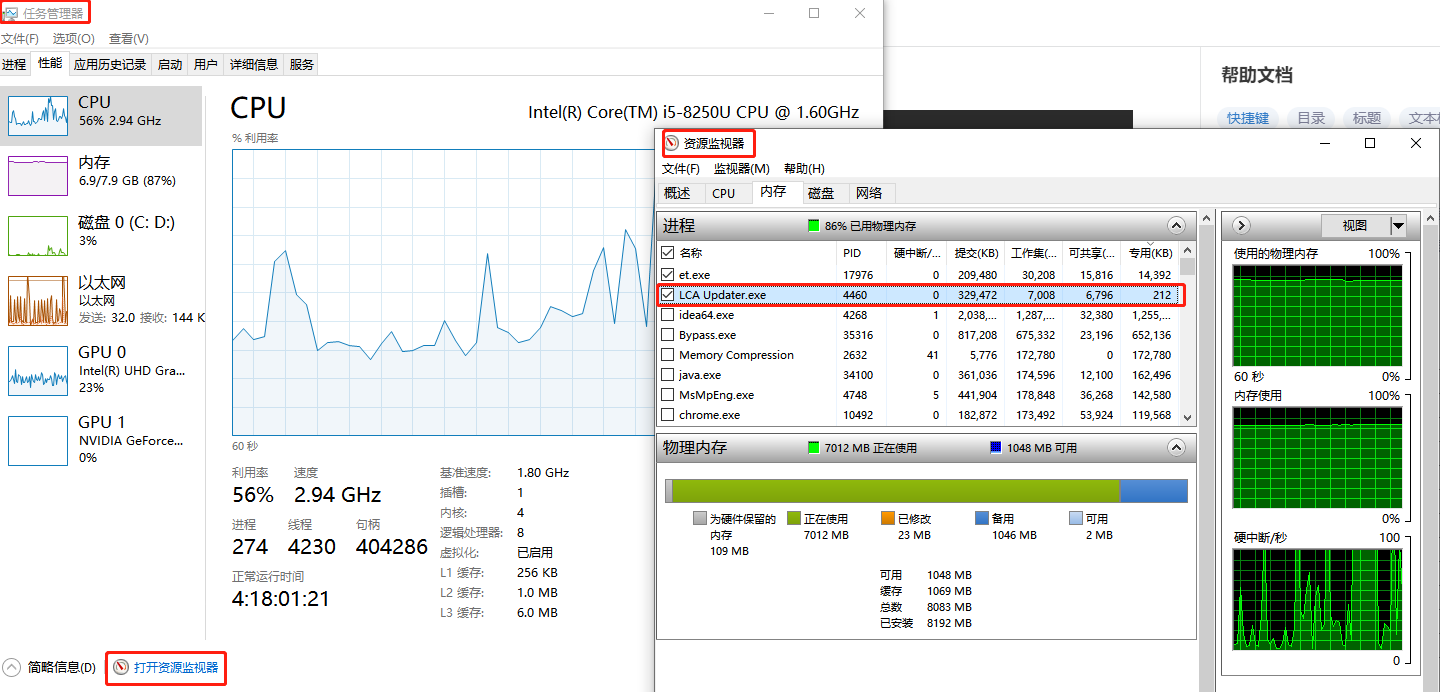The image size is (1440, 692).
Task: Open Resource Monitor link icon in Task Manager
Action: point(121,667)
